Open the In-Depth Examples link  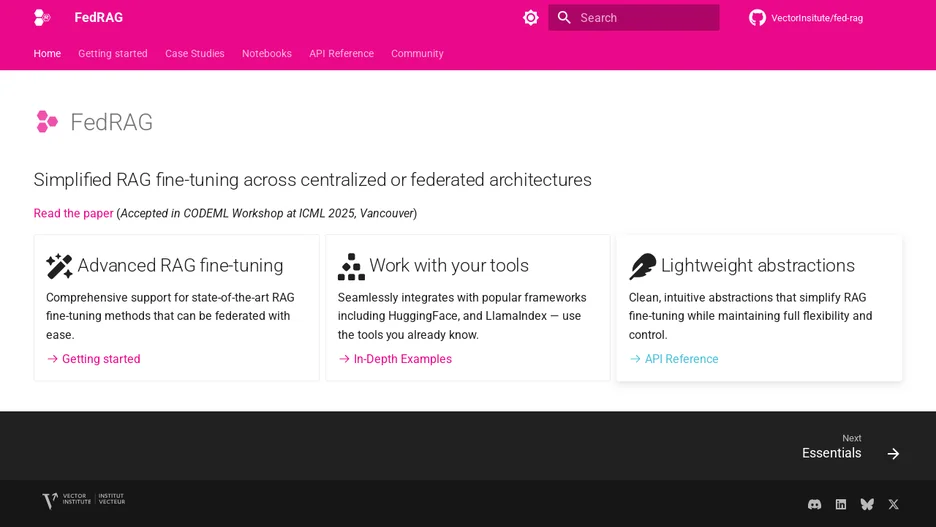tap(395, 359)
